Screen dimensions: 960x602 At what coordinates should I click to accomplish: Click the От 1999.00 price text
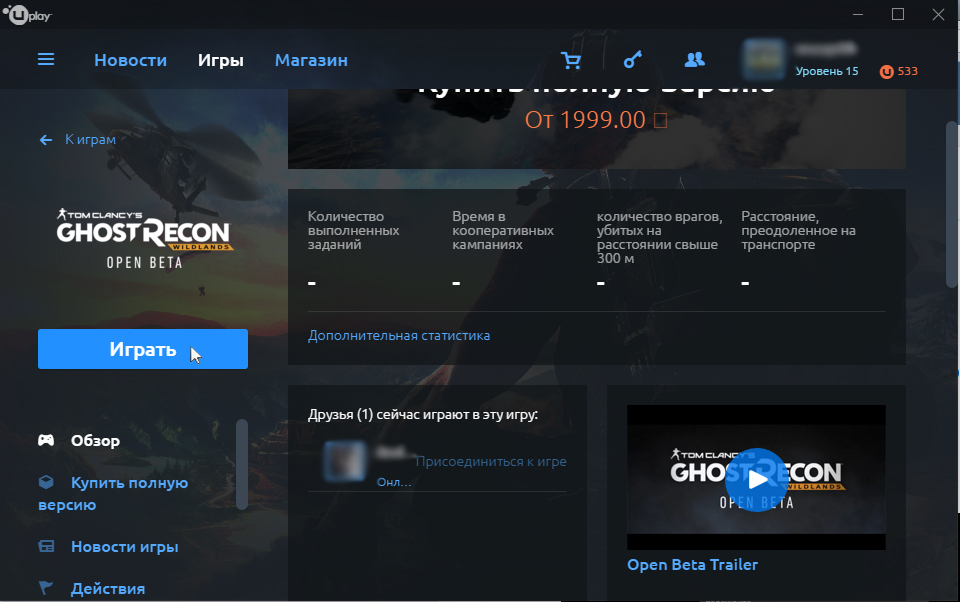(596, 120)
